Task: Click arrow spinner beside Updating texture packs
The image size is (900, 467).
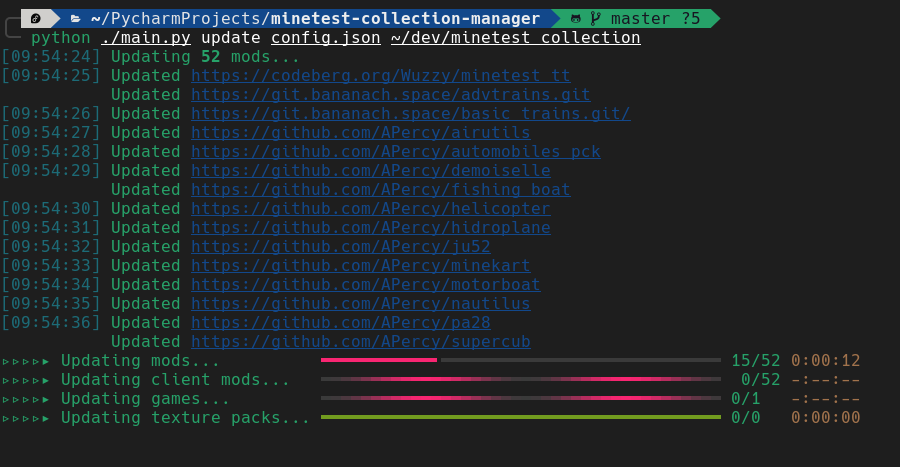Action: [26, 418]
